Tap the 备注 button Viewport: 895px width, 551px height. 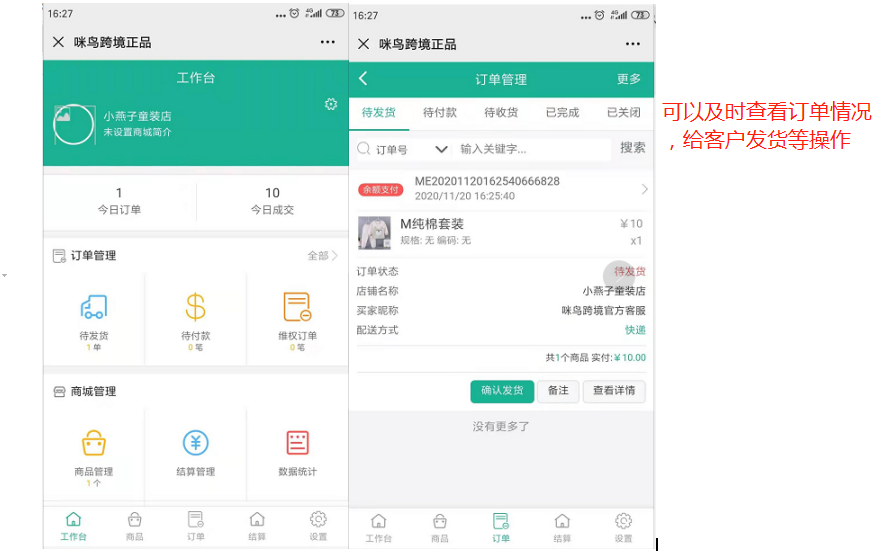point(558,391)
